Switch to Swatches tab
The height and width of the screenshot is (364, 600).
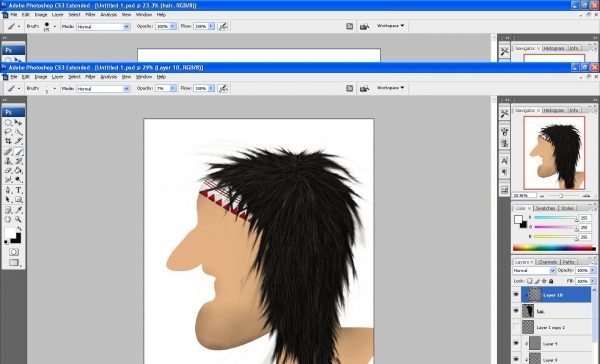coord(545,208)
